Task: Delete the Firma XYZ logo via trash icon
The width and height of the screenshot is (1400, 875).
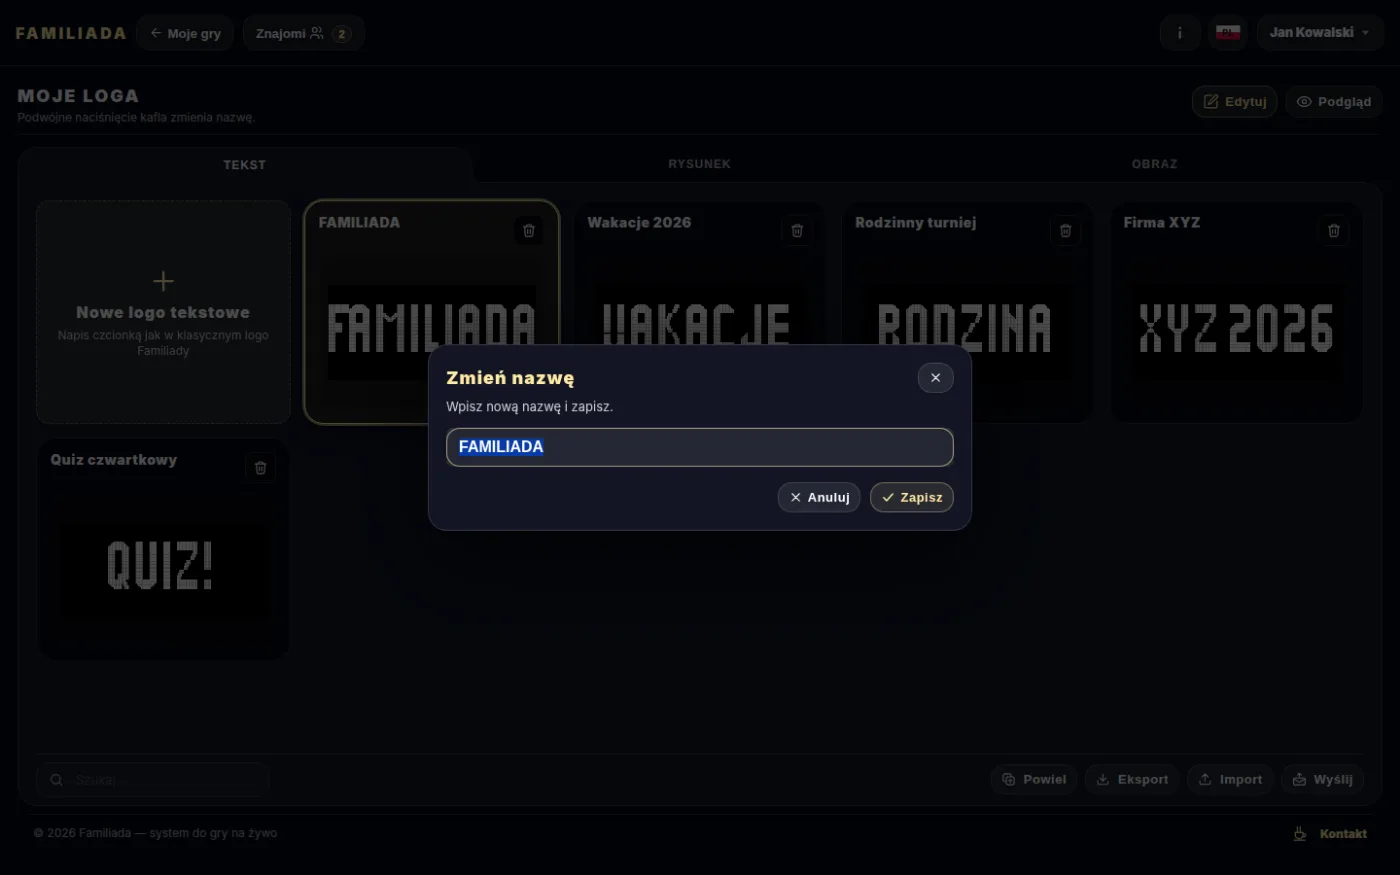Action: (1333, 231)
